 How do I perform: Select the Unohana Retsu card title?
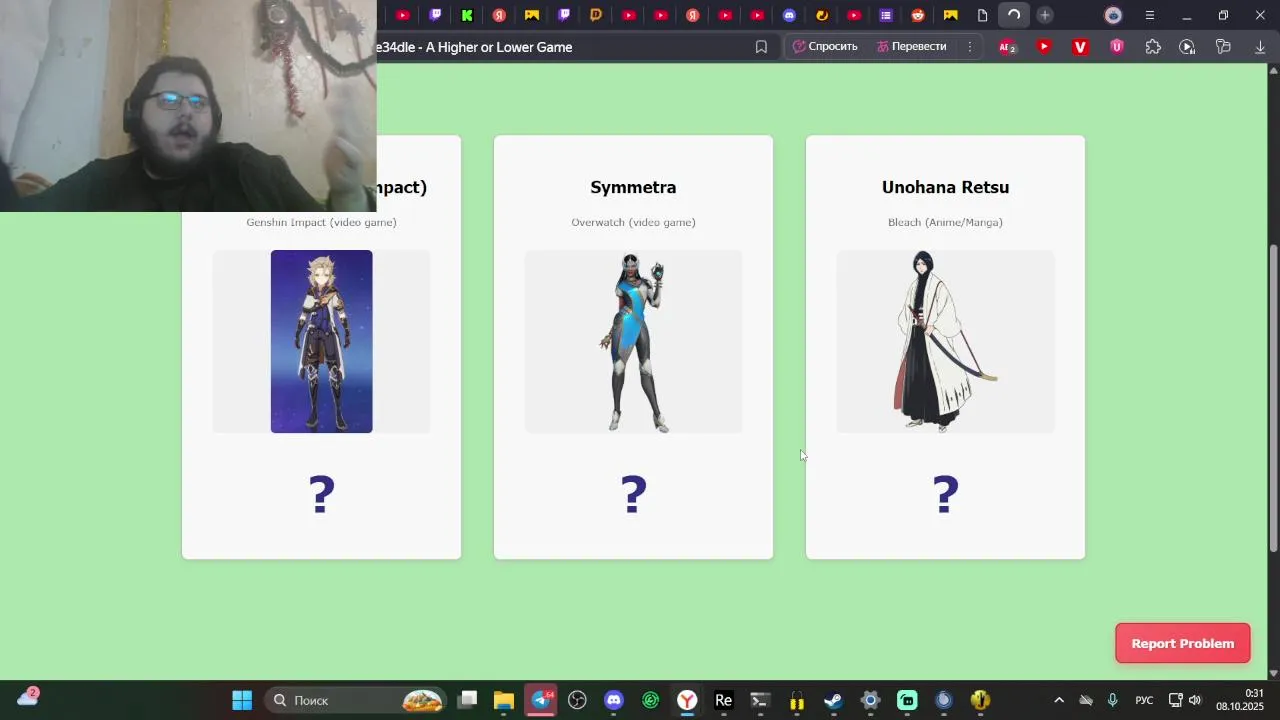click(945, 187)
